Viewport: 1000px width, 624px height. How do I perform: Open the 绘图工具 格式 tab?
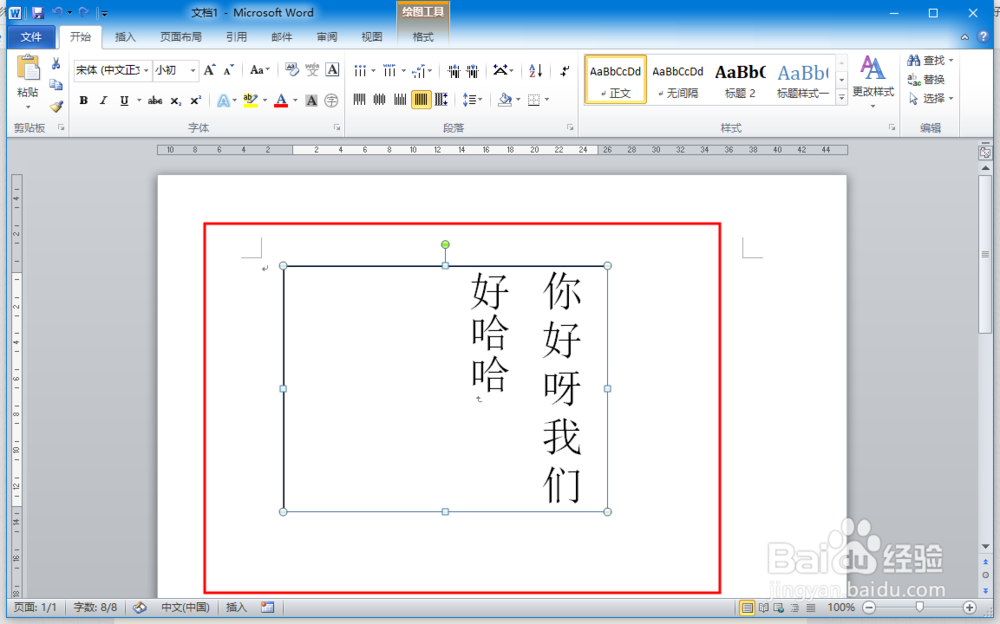[423, 37]
